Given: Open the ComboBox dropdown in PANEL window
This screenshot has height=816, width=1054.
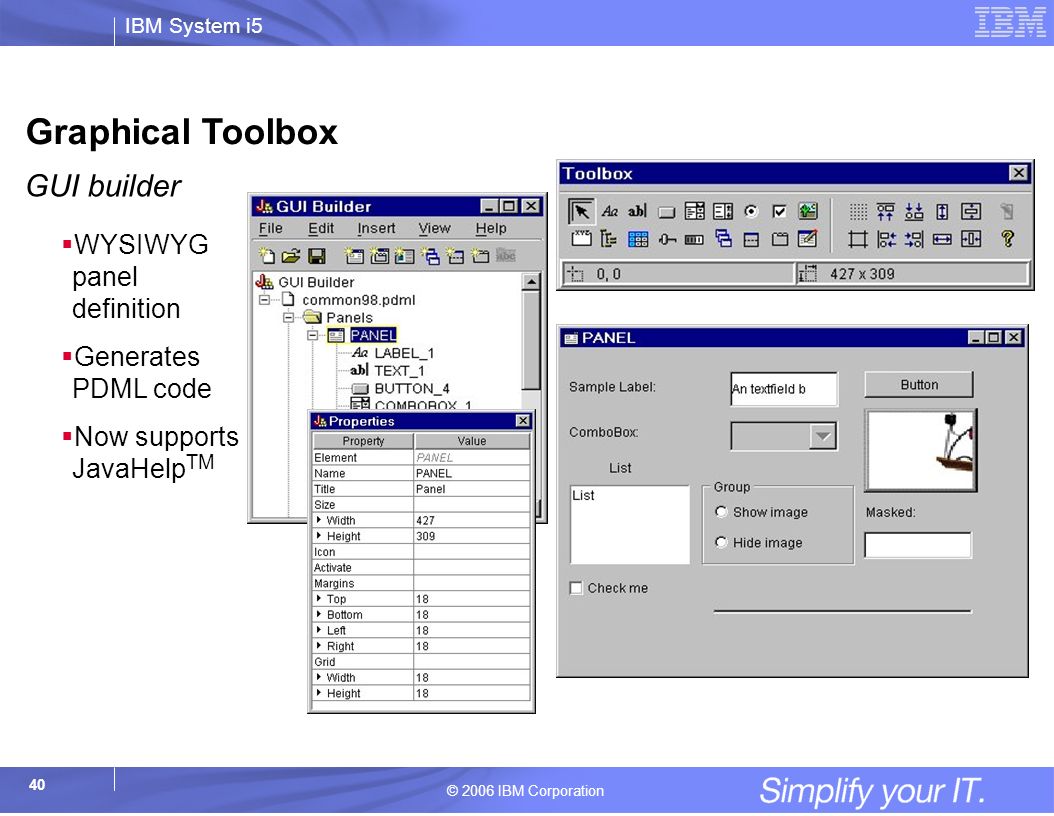Looking at the screenshot, I should tap(823, 436).
